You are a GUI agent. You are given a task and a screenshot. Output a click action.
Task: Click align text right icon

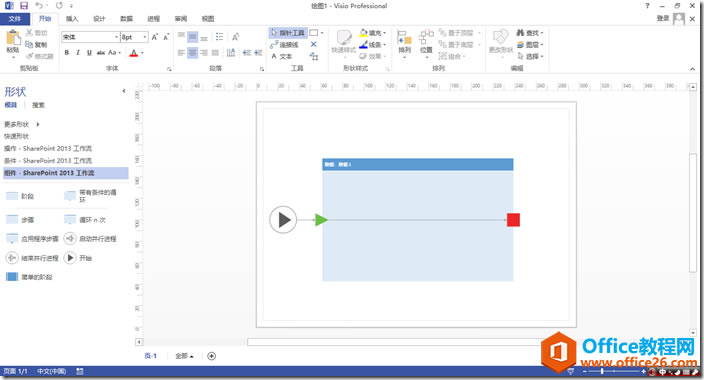(x=204, y=53)
